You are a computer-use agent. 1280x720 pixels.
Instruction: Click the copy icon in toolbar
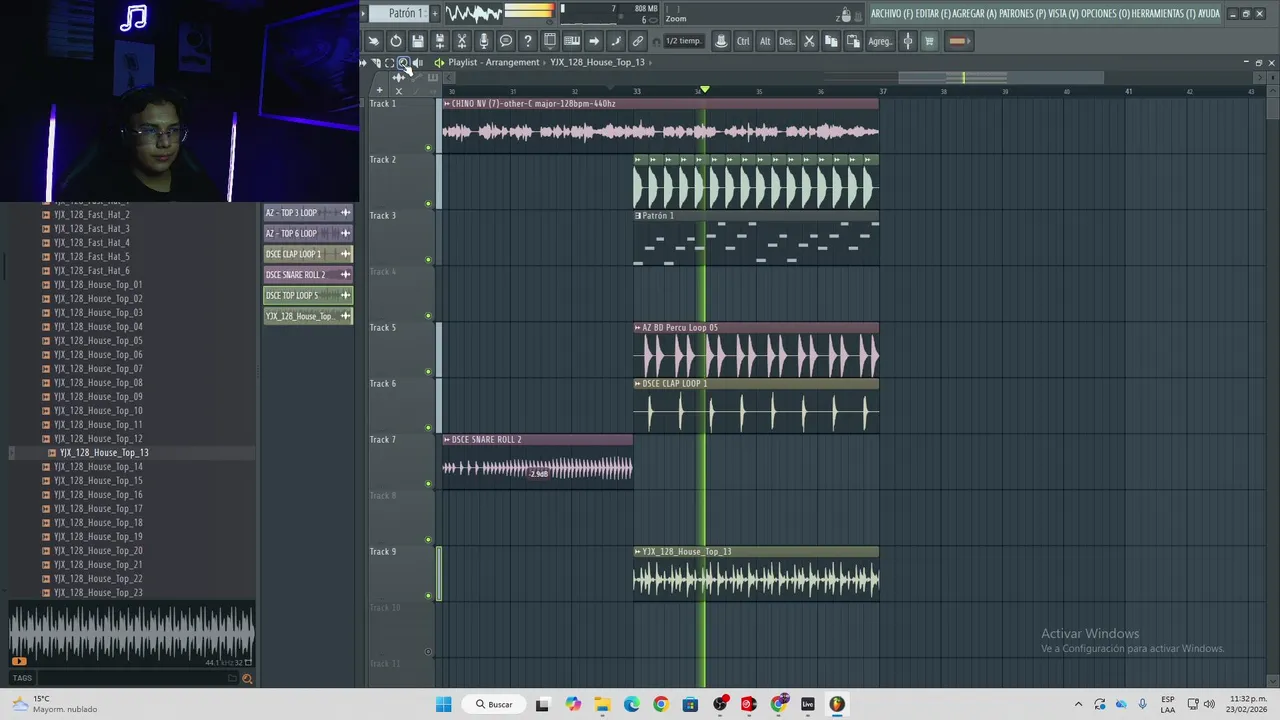(831, 41)
